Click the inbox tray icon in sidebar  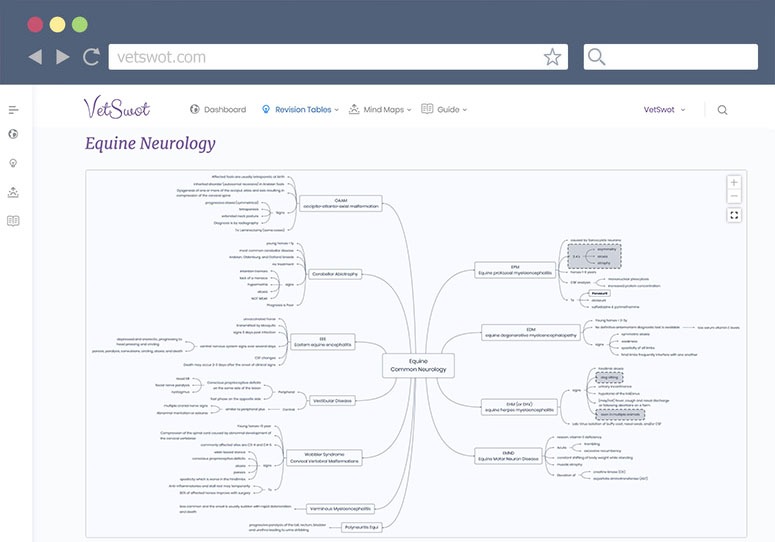[13, 191]
